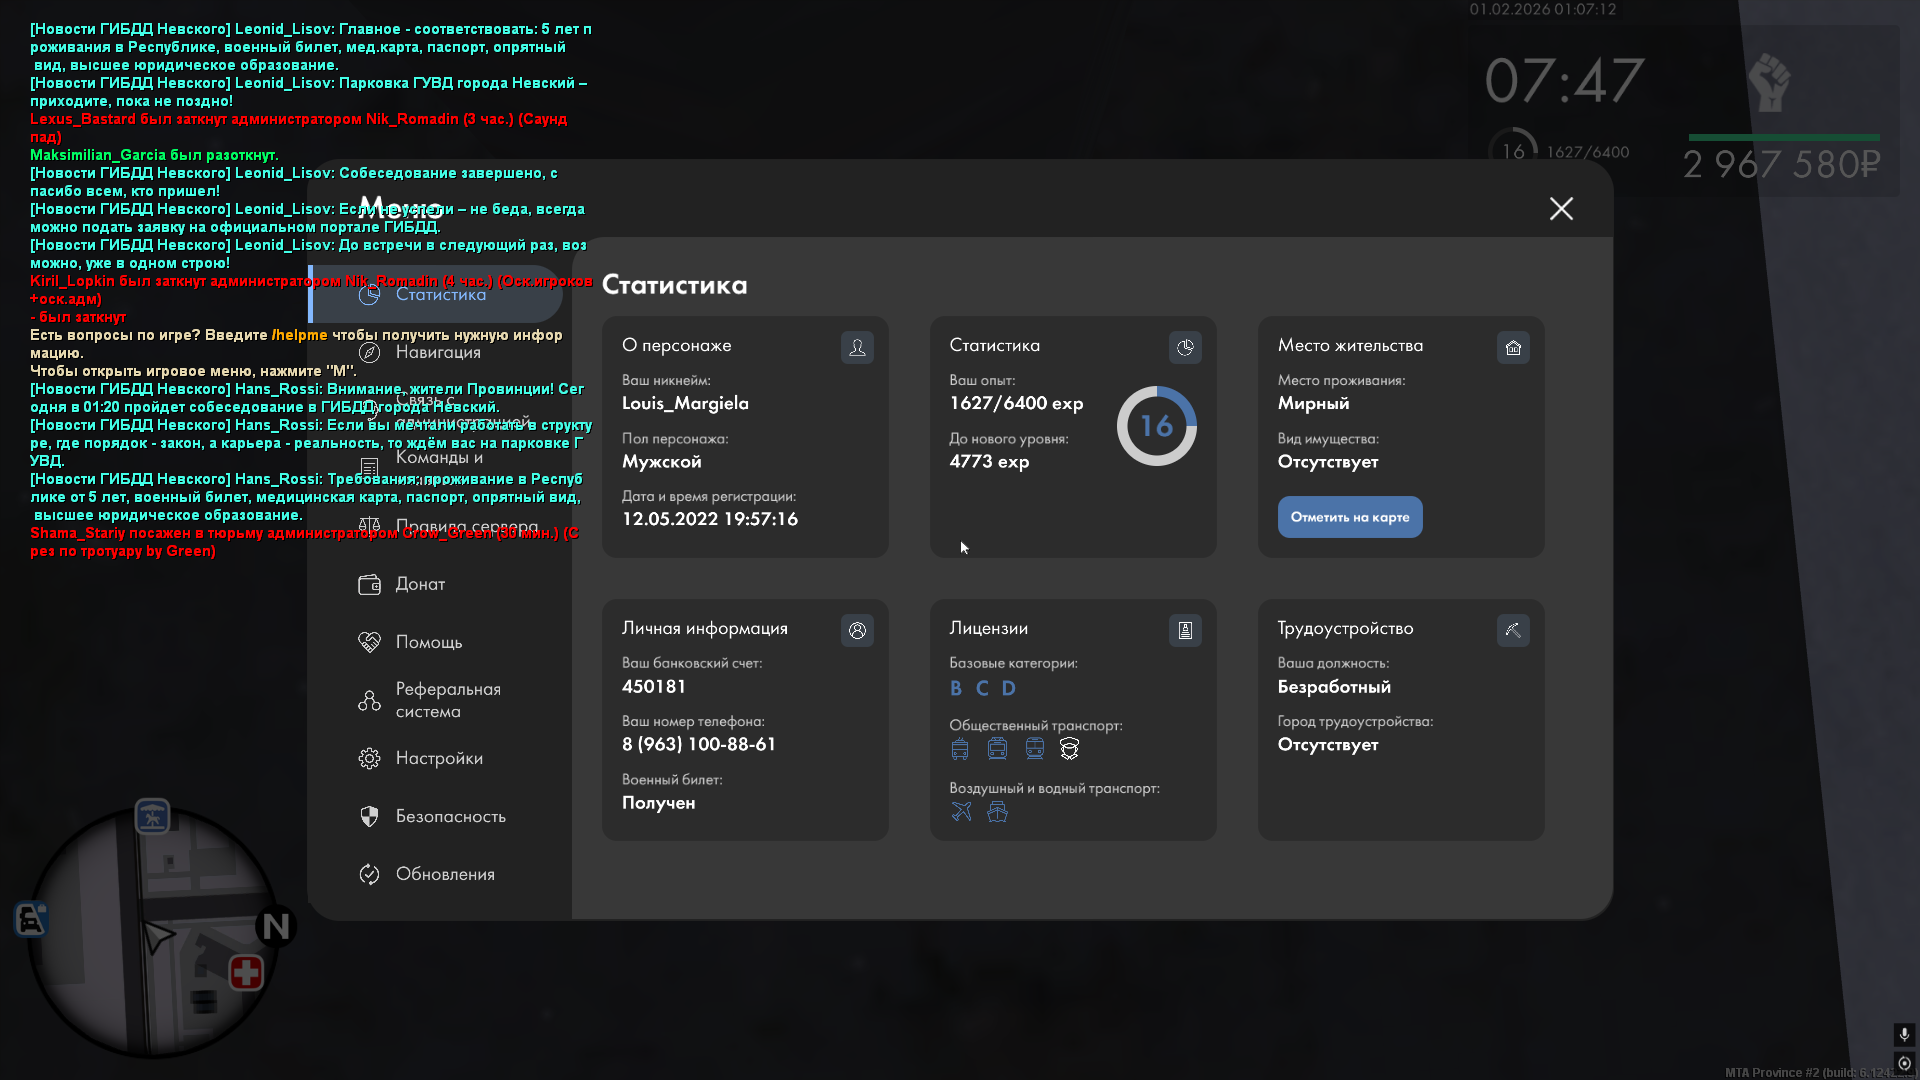Screen dimensions: 1920x1080
Task: Click the hospital red cross marker on minimap
Action: 246,972
